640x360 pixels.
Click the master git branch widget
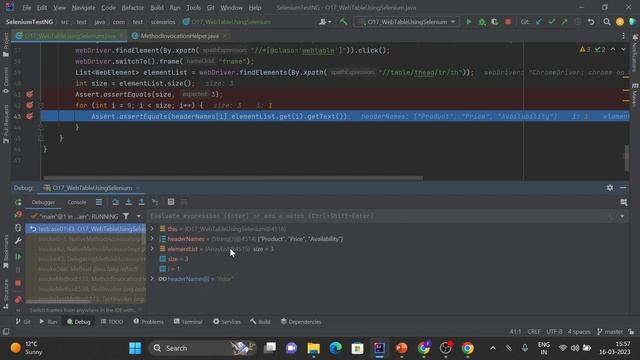(x=610, y=332)
